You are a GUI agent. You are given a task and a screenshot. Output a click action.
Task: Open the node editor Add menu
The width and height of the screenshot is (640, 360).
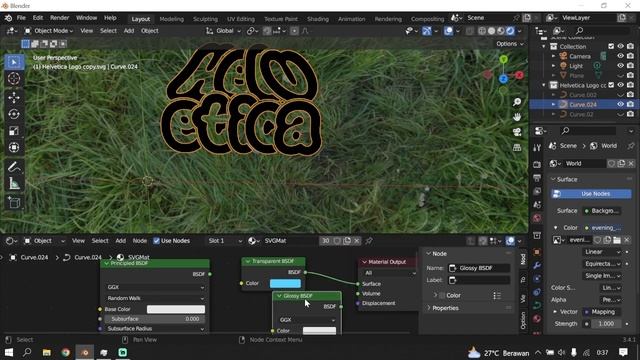(x=120, y=241)
